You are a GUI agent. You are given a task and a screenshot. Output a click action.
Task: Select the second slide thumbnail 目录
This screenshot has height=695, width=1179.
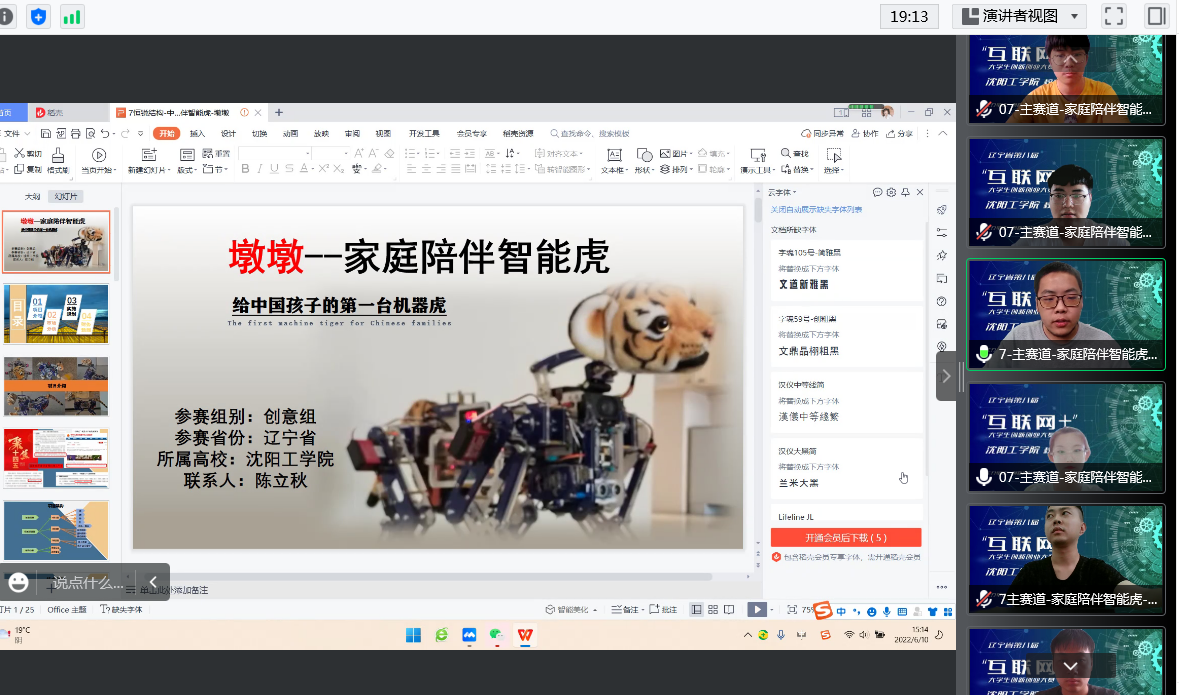click(56, 314)
